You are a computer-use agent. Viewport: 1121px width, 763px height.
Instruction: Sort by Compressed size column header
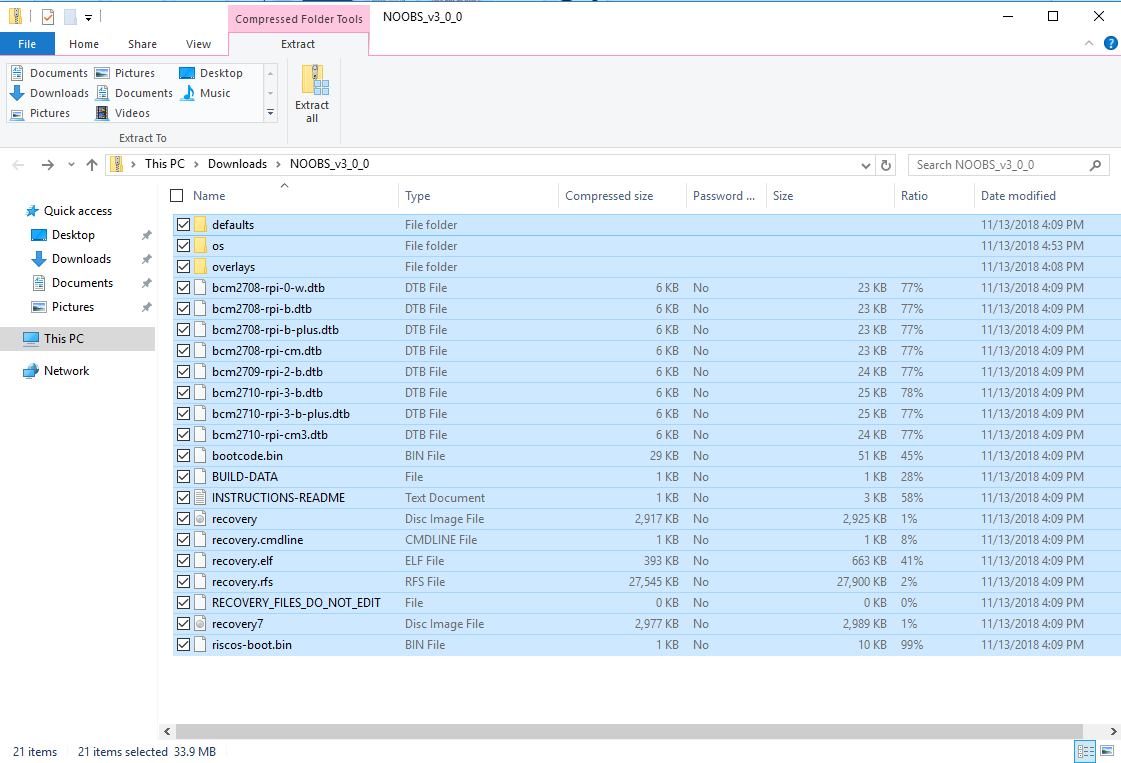pos(622,195)
